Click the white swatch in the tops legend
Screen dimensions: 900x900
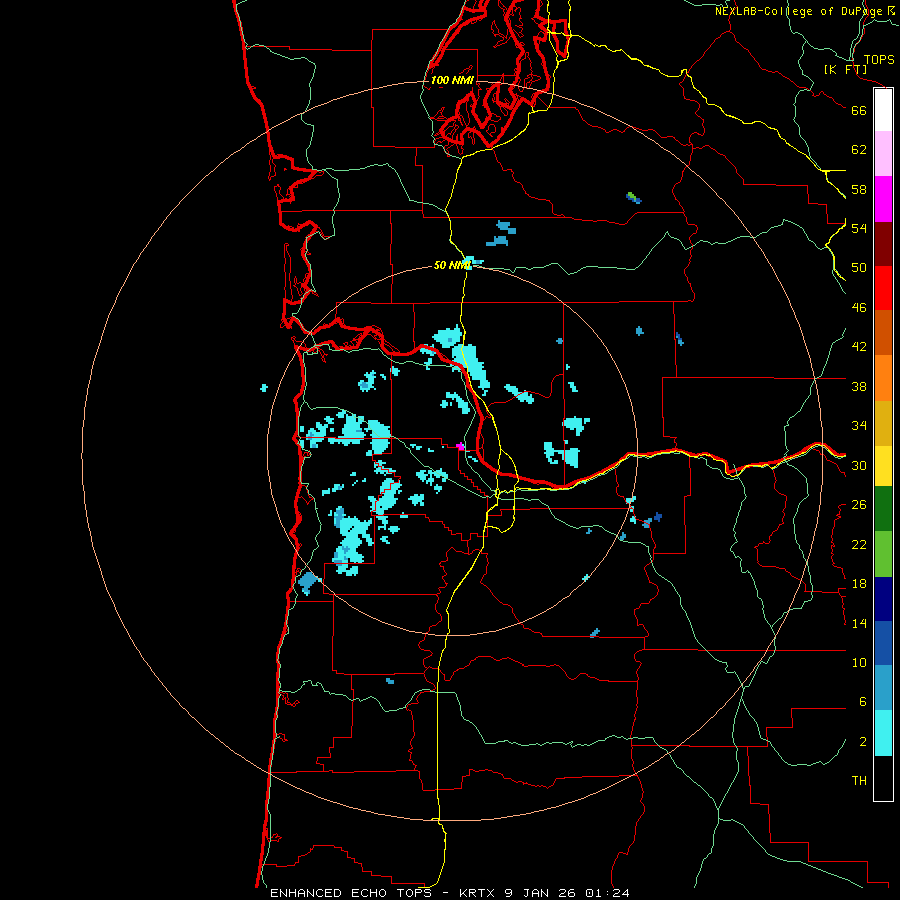coord(883,110)
